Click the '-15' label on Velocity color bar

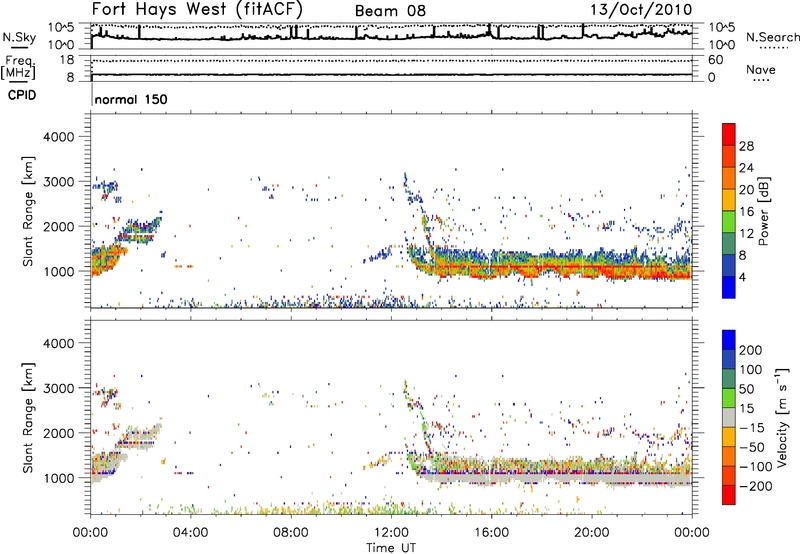coord(752,428)
